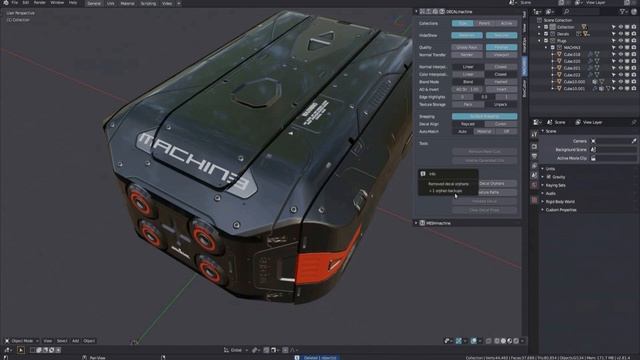Click the pivot point icon beside Global
Image resolution: width=640 pixels, height=360 pixels.
point(256,350)
